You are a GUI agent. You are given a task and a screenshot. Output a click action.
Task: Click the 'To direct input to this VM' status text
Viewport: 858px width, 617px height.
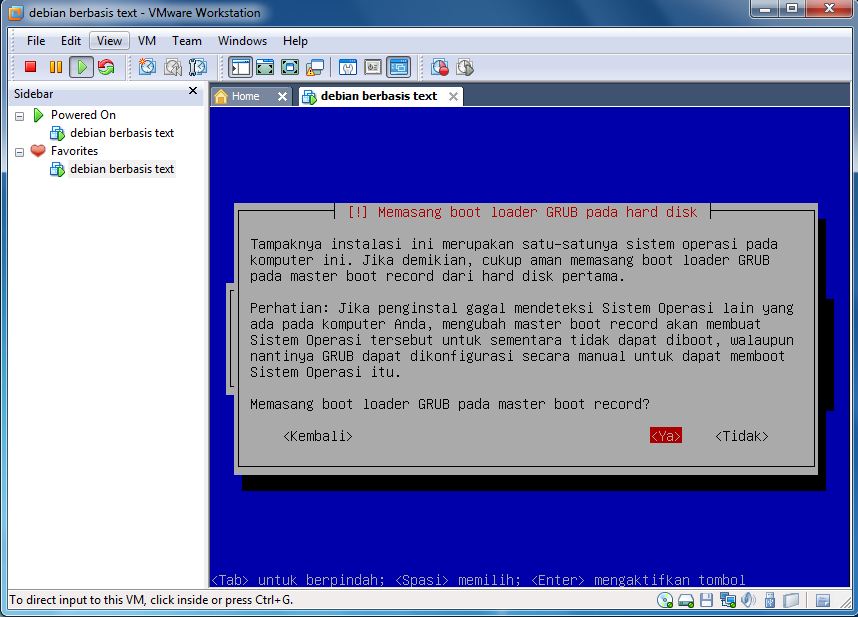coord(151,600)
